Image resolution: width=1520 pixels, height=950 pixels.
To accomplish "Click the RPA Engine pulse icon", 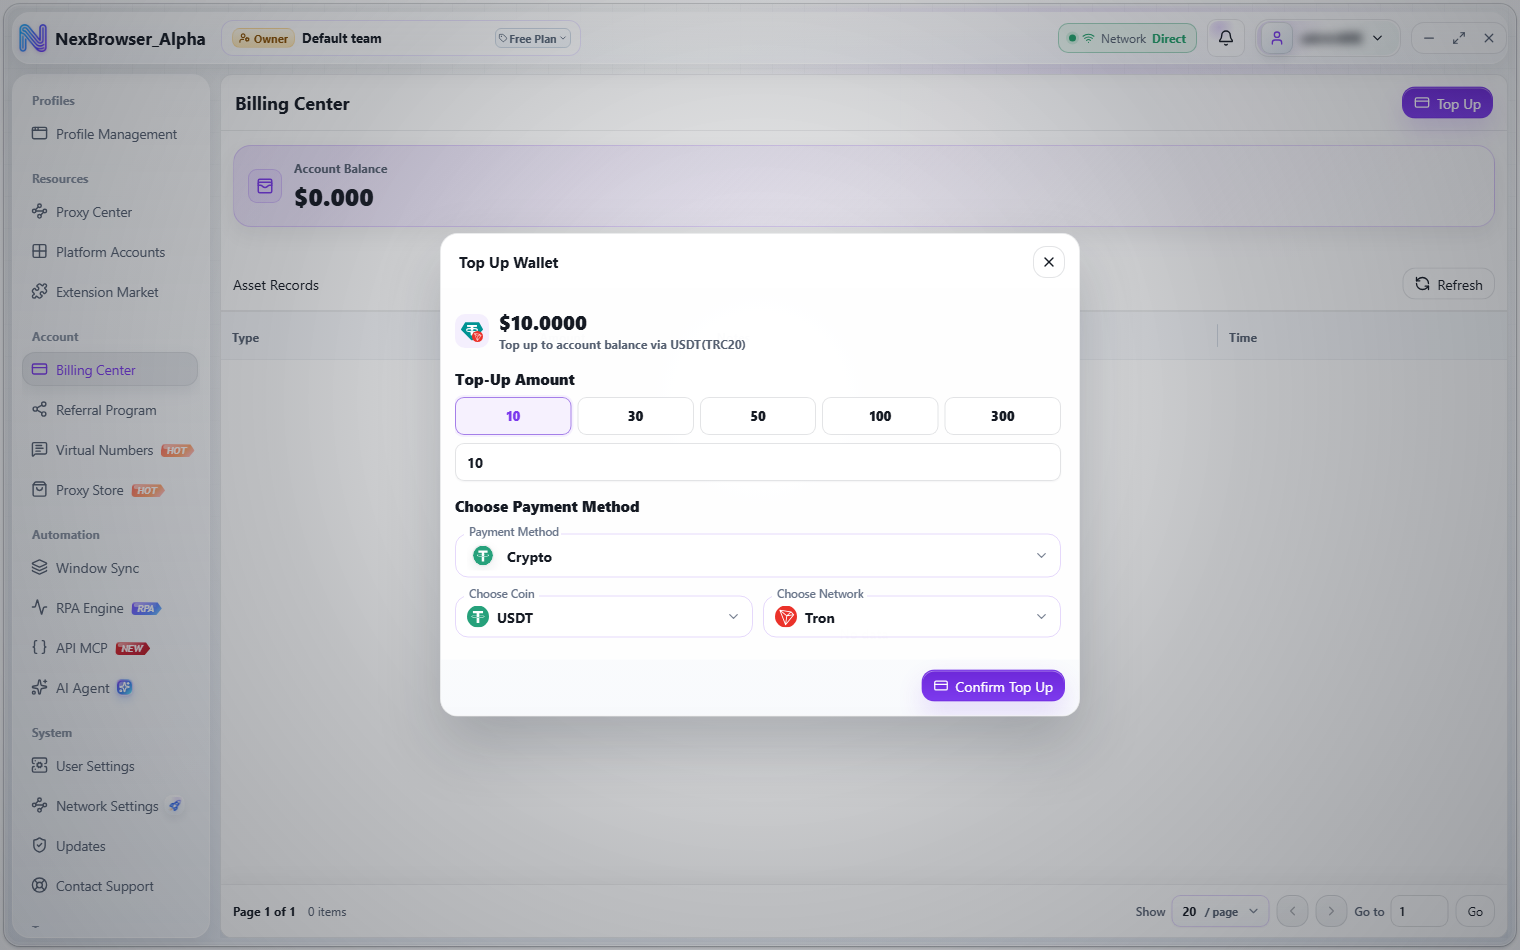I will pos(40,607).
